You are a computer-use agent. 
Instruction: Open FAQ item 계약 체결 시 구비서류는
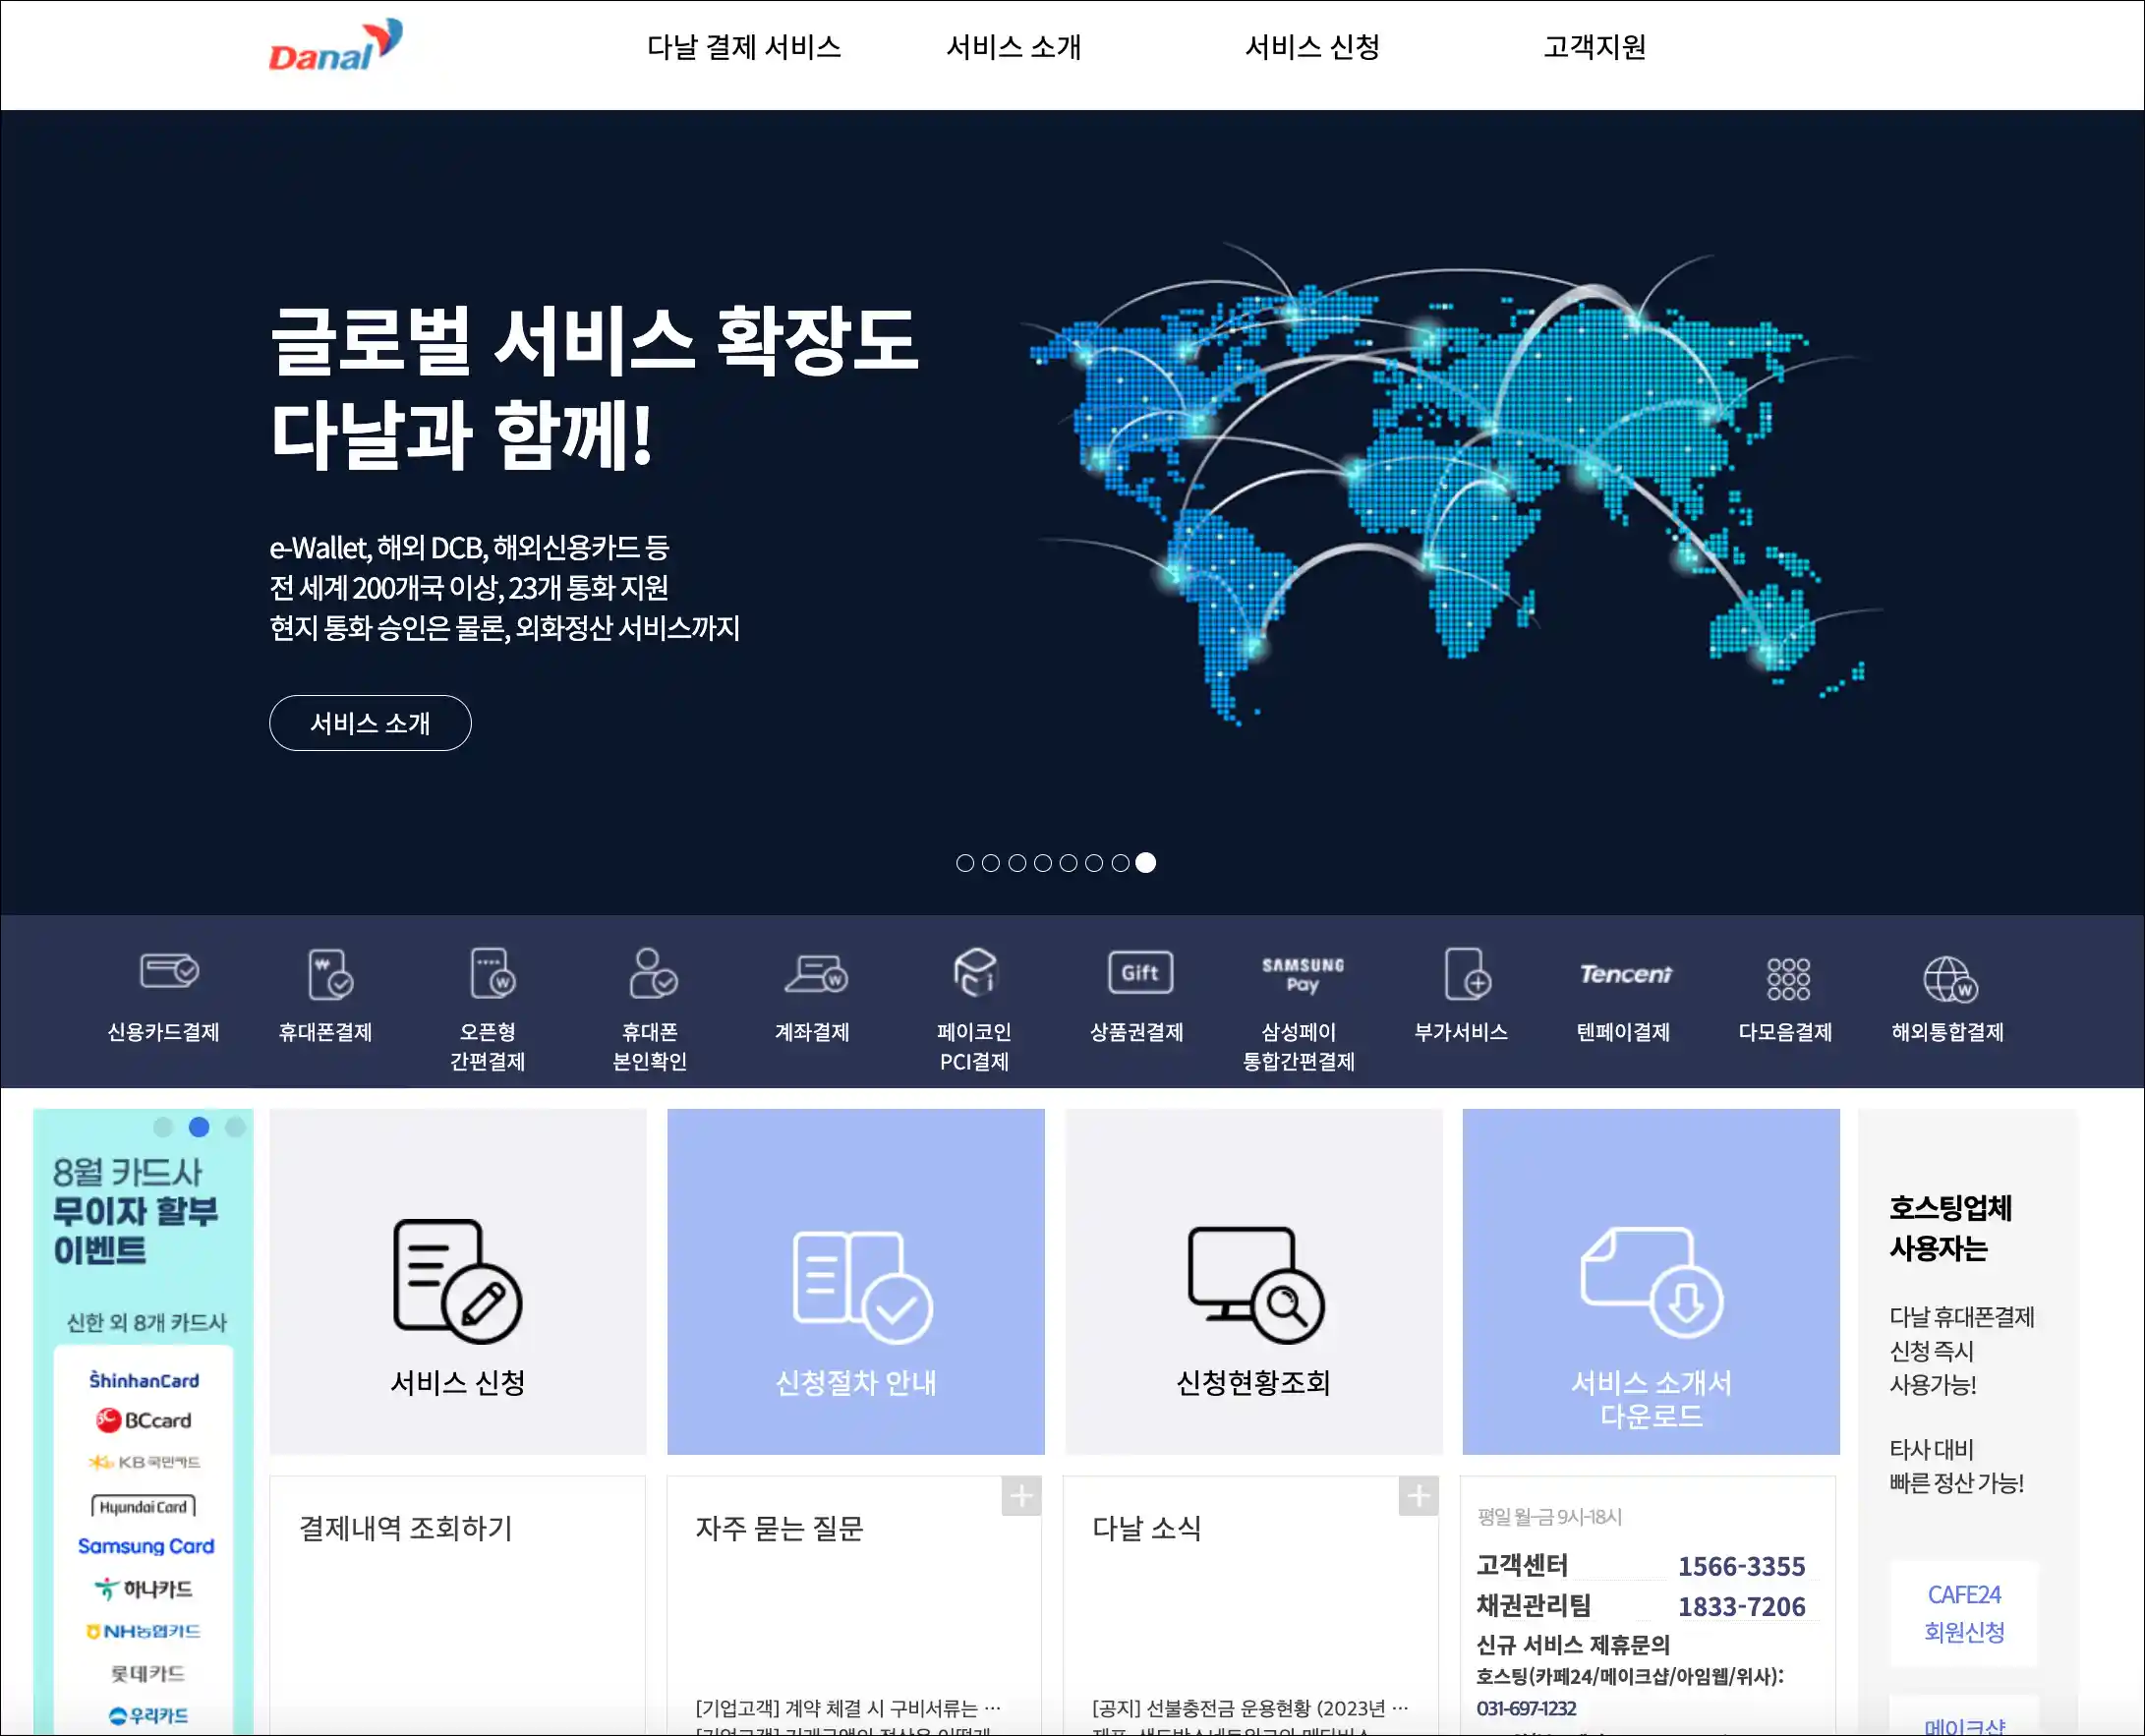pos(848,1707)
